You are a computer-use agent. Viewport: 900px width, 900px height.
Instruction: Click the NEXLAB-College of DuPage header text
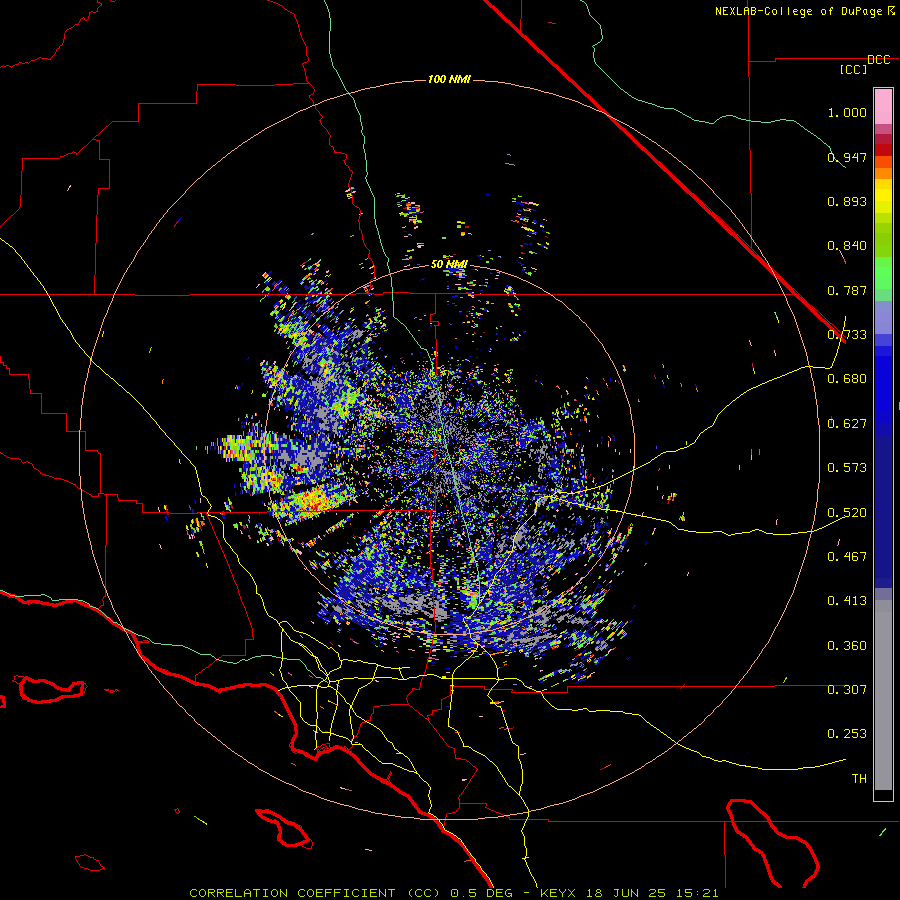click(798, 11)
